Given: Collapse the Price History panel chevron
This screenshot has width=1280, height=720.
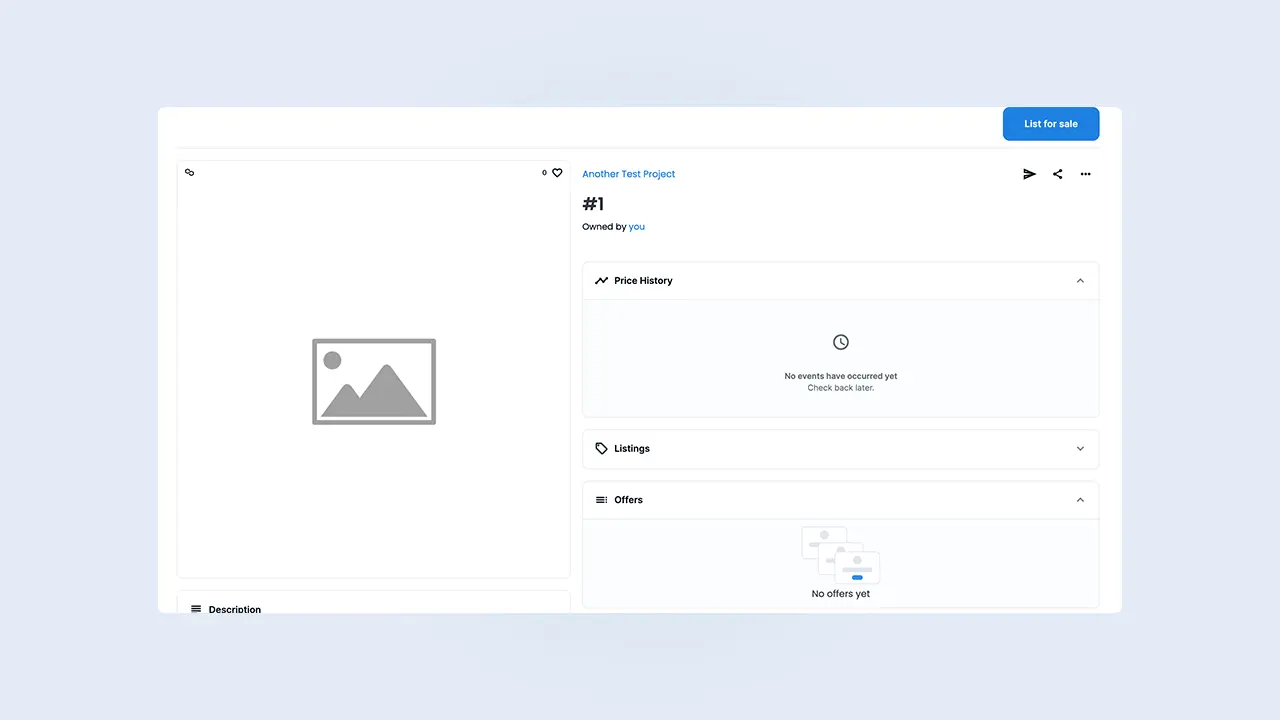Looking at the screenshot, I should [x=1080, y=281].
